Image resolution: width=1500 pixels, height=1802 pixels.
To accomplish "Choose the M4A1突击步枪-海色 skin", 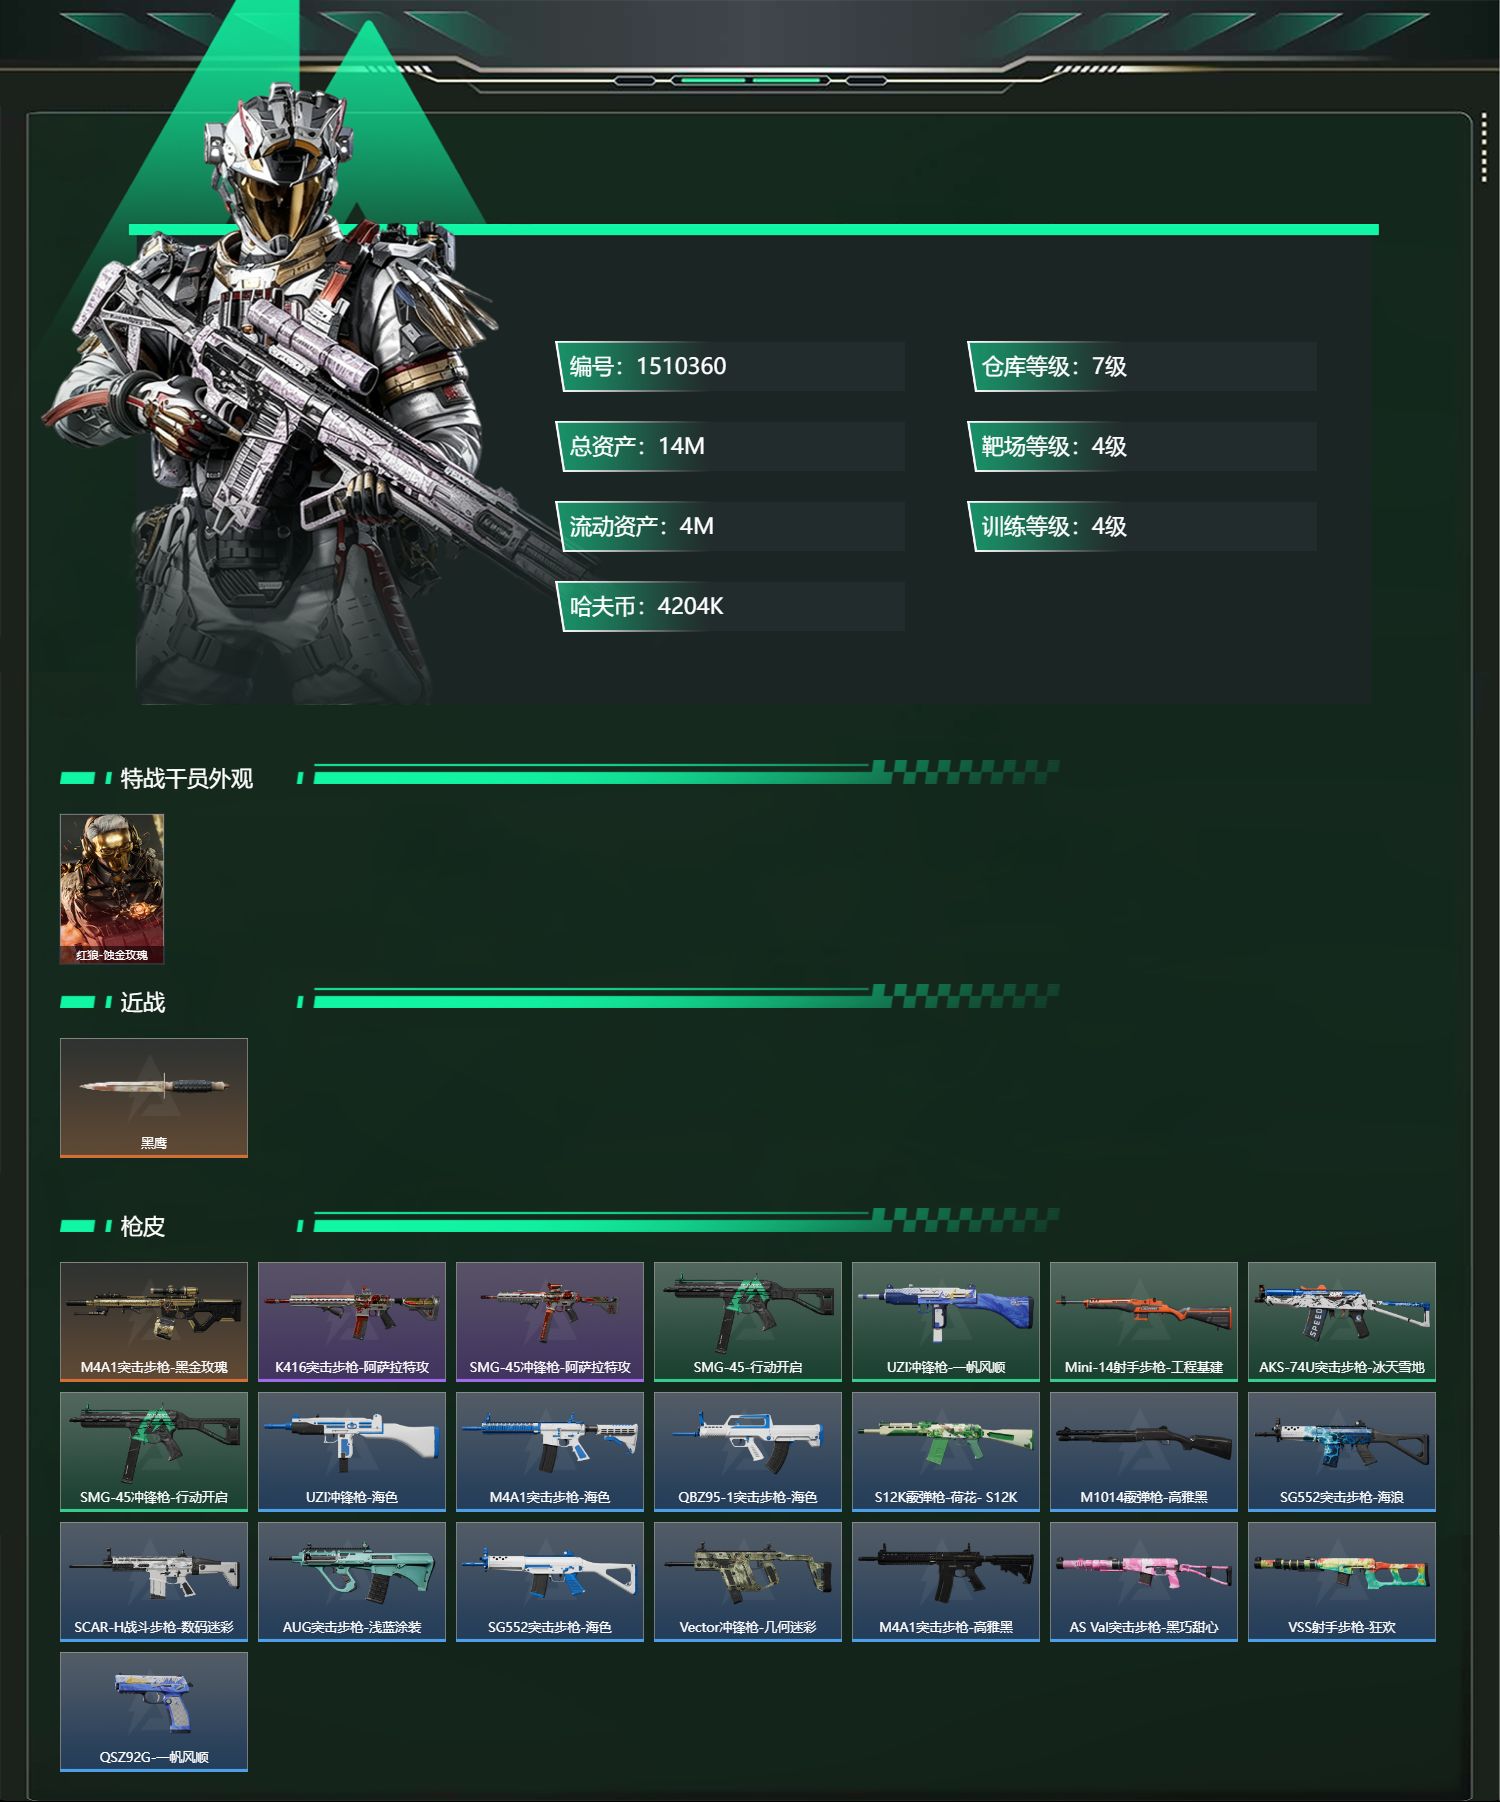I will pos(550,1452).
